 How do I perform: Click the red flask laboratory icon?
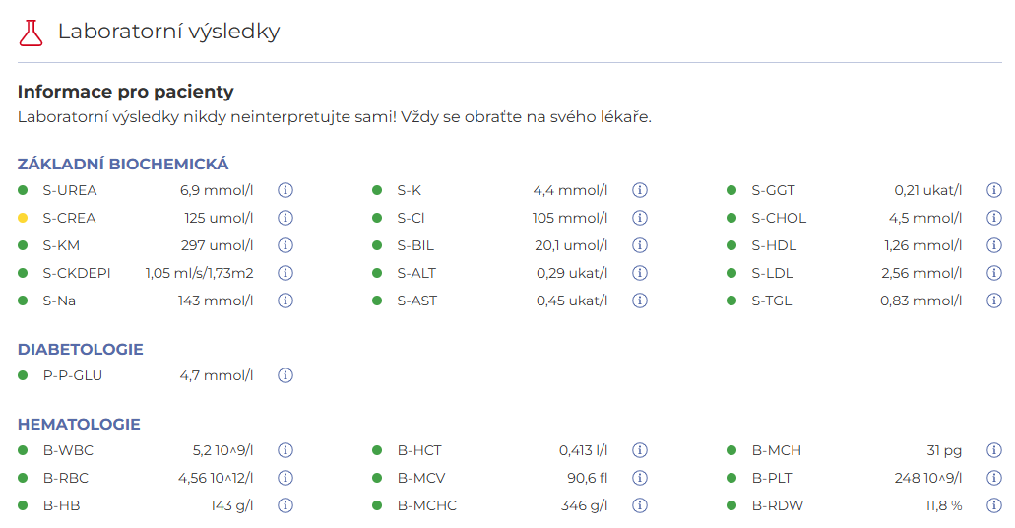(30, 32)
